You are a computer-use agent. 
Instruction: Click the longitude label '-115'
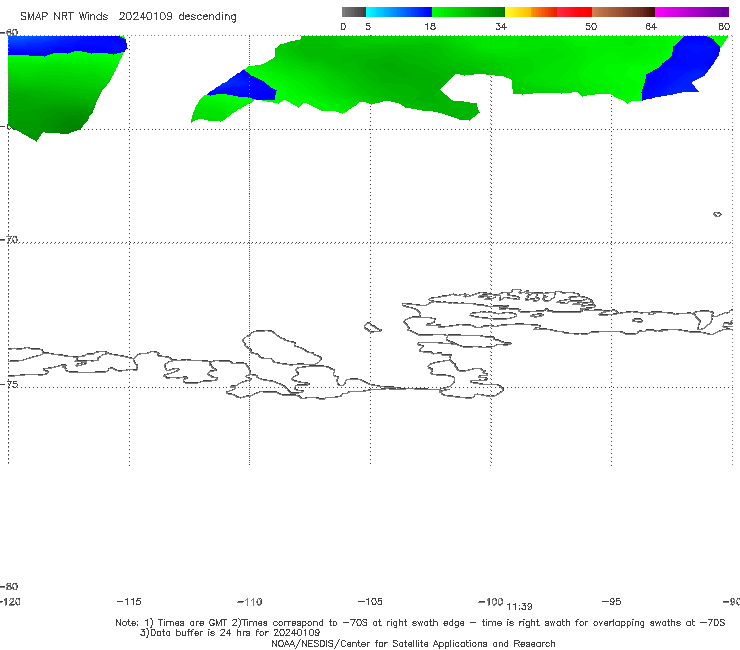129,601
